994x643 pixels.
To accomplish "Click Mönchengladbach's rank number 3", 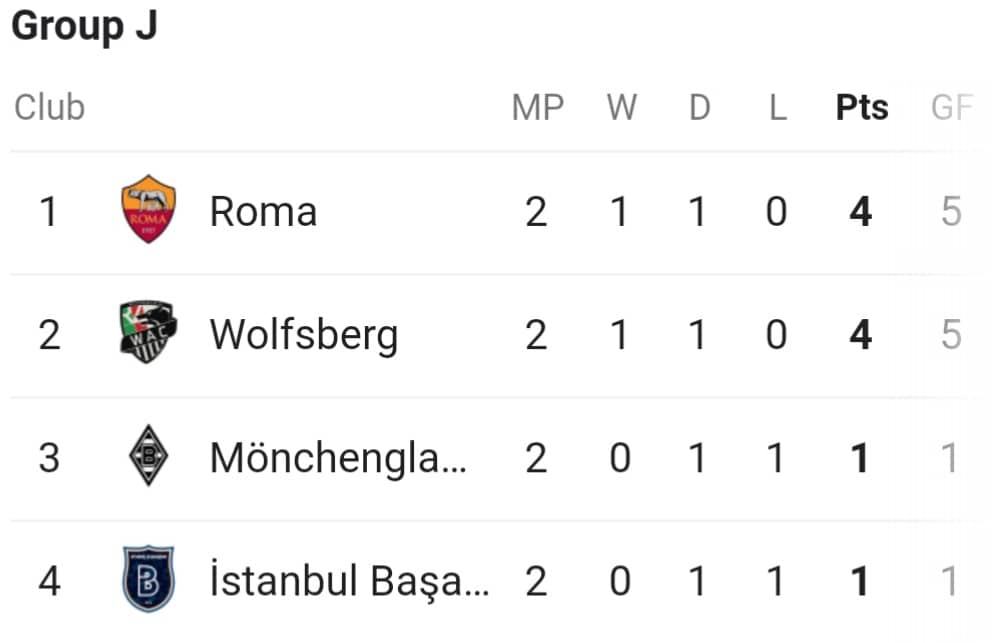I will (49, 458).
